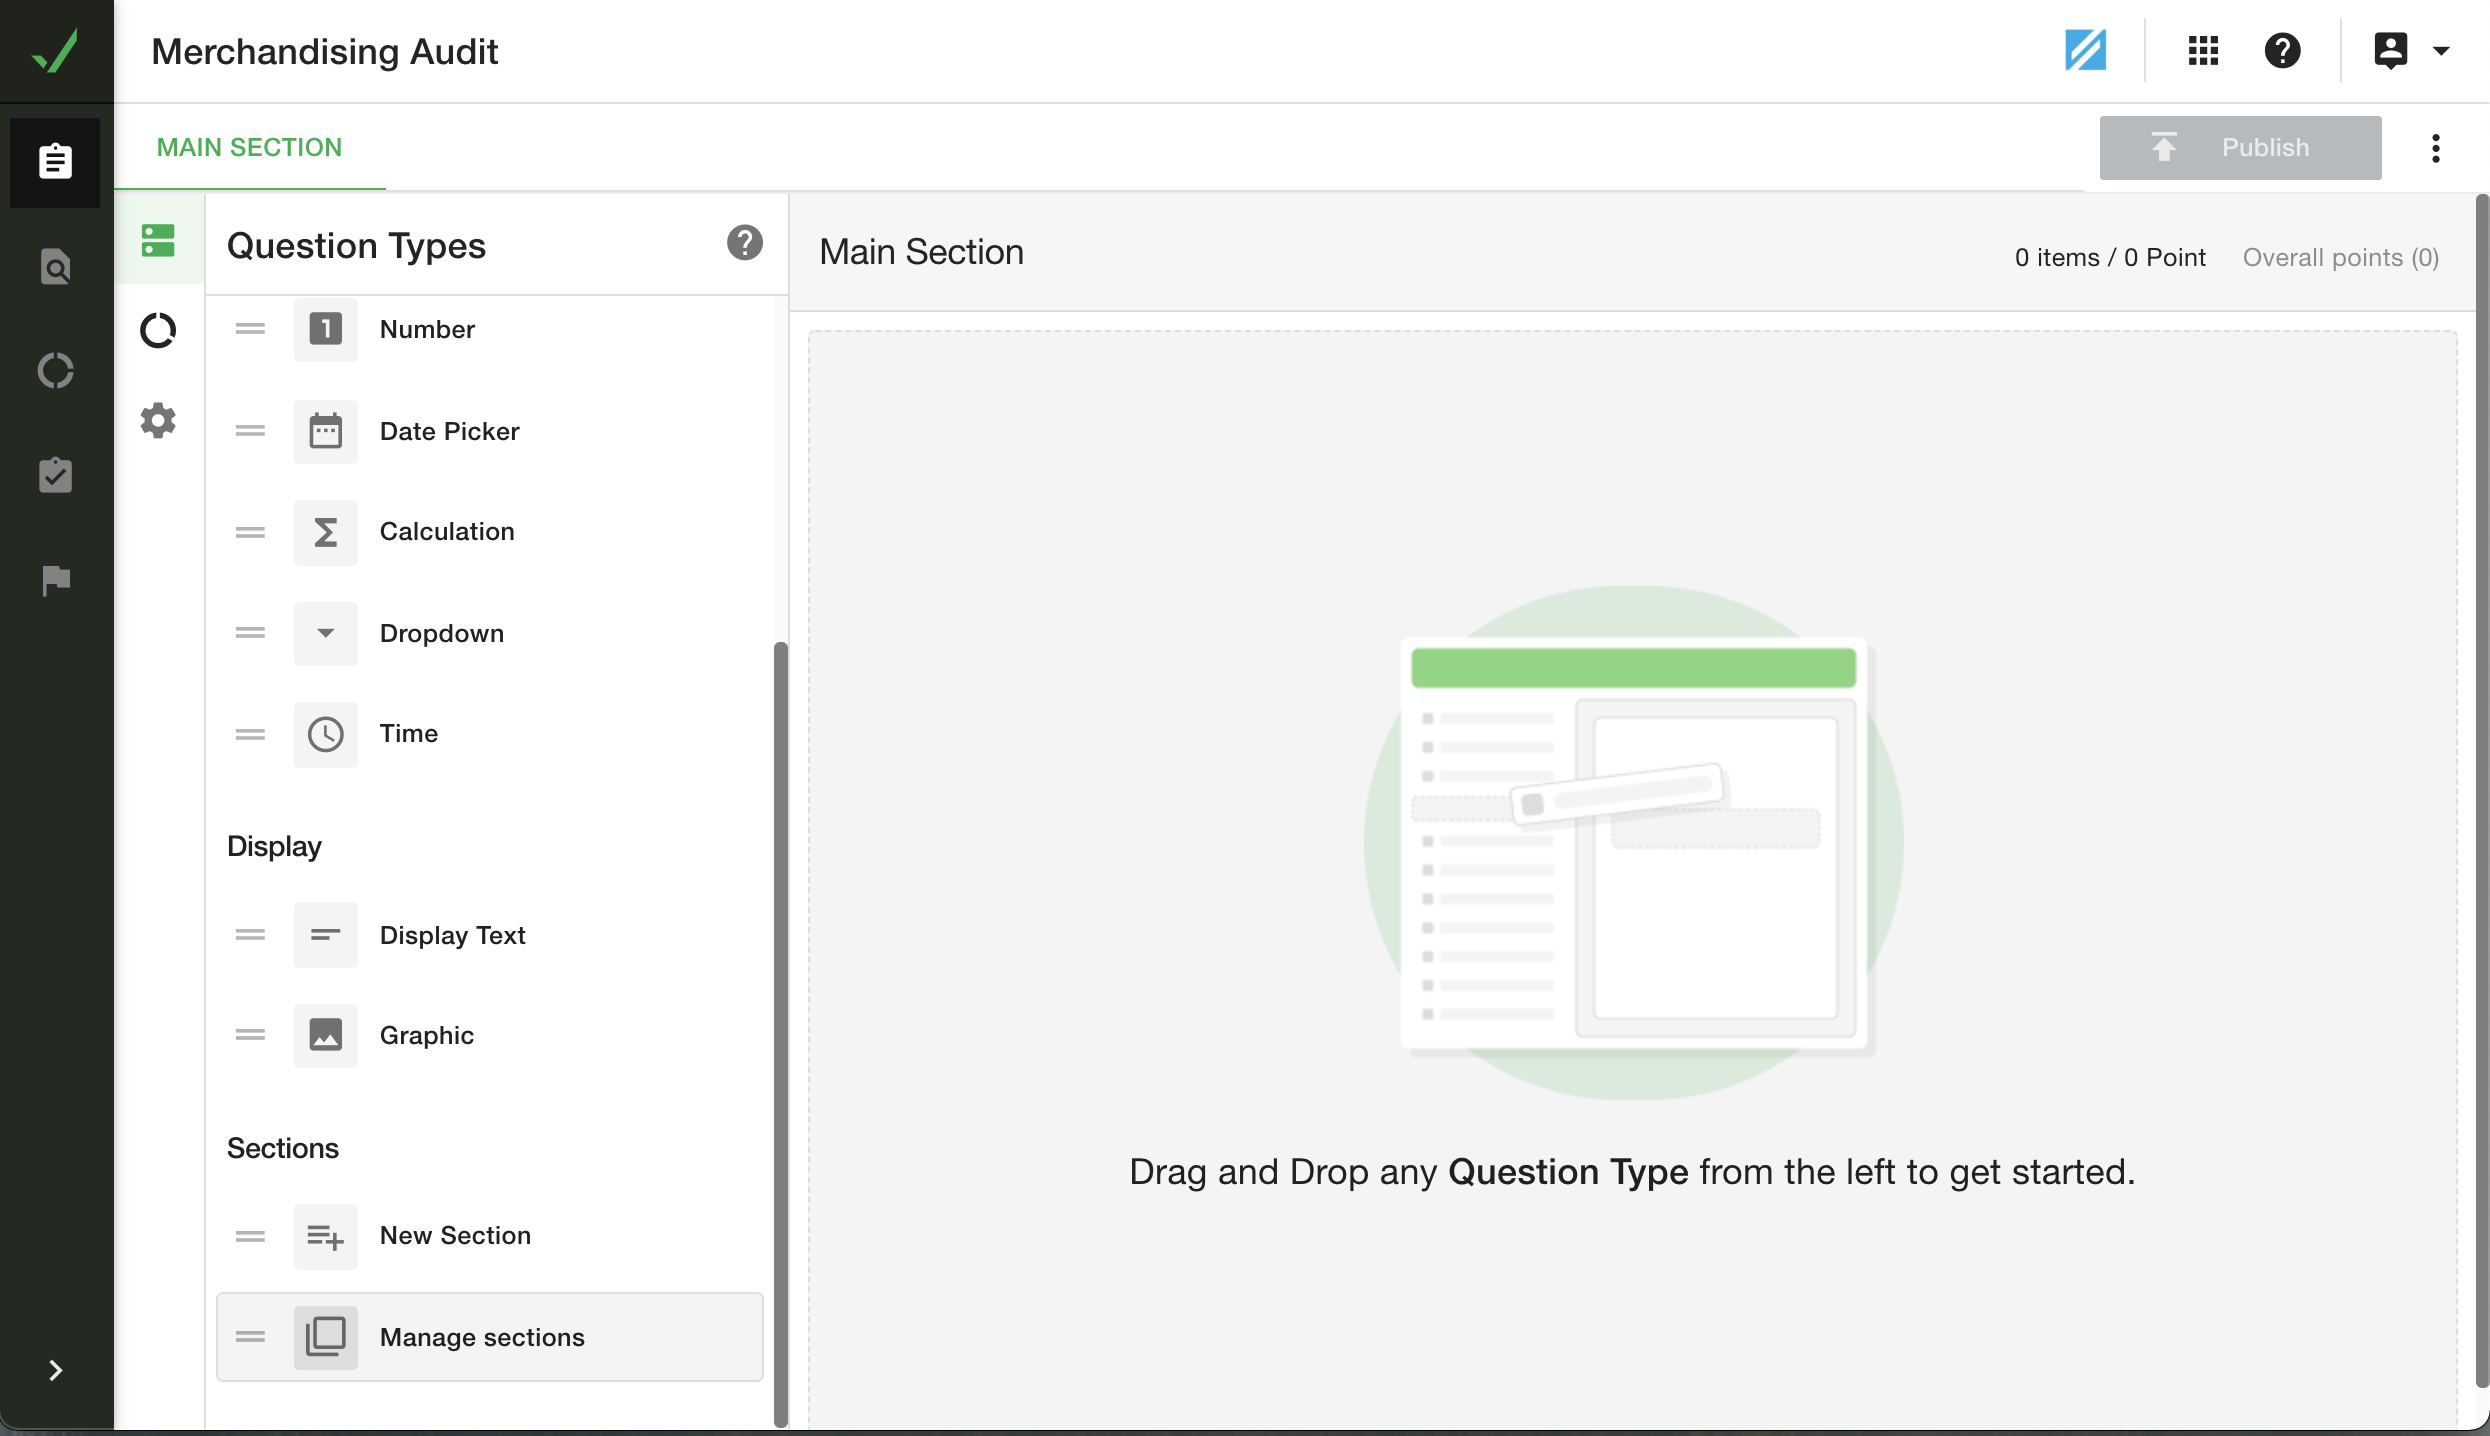Grab the drag handle beside Dropdown
Screen dimensions: 2490x1436
click(x=250, y=633)
